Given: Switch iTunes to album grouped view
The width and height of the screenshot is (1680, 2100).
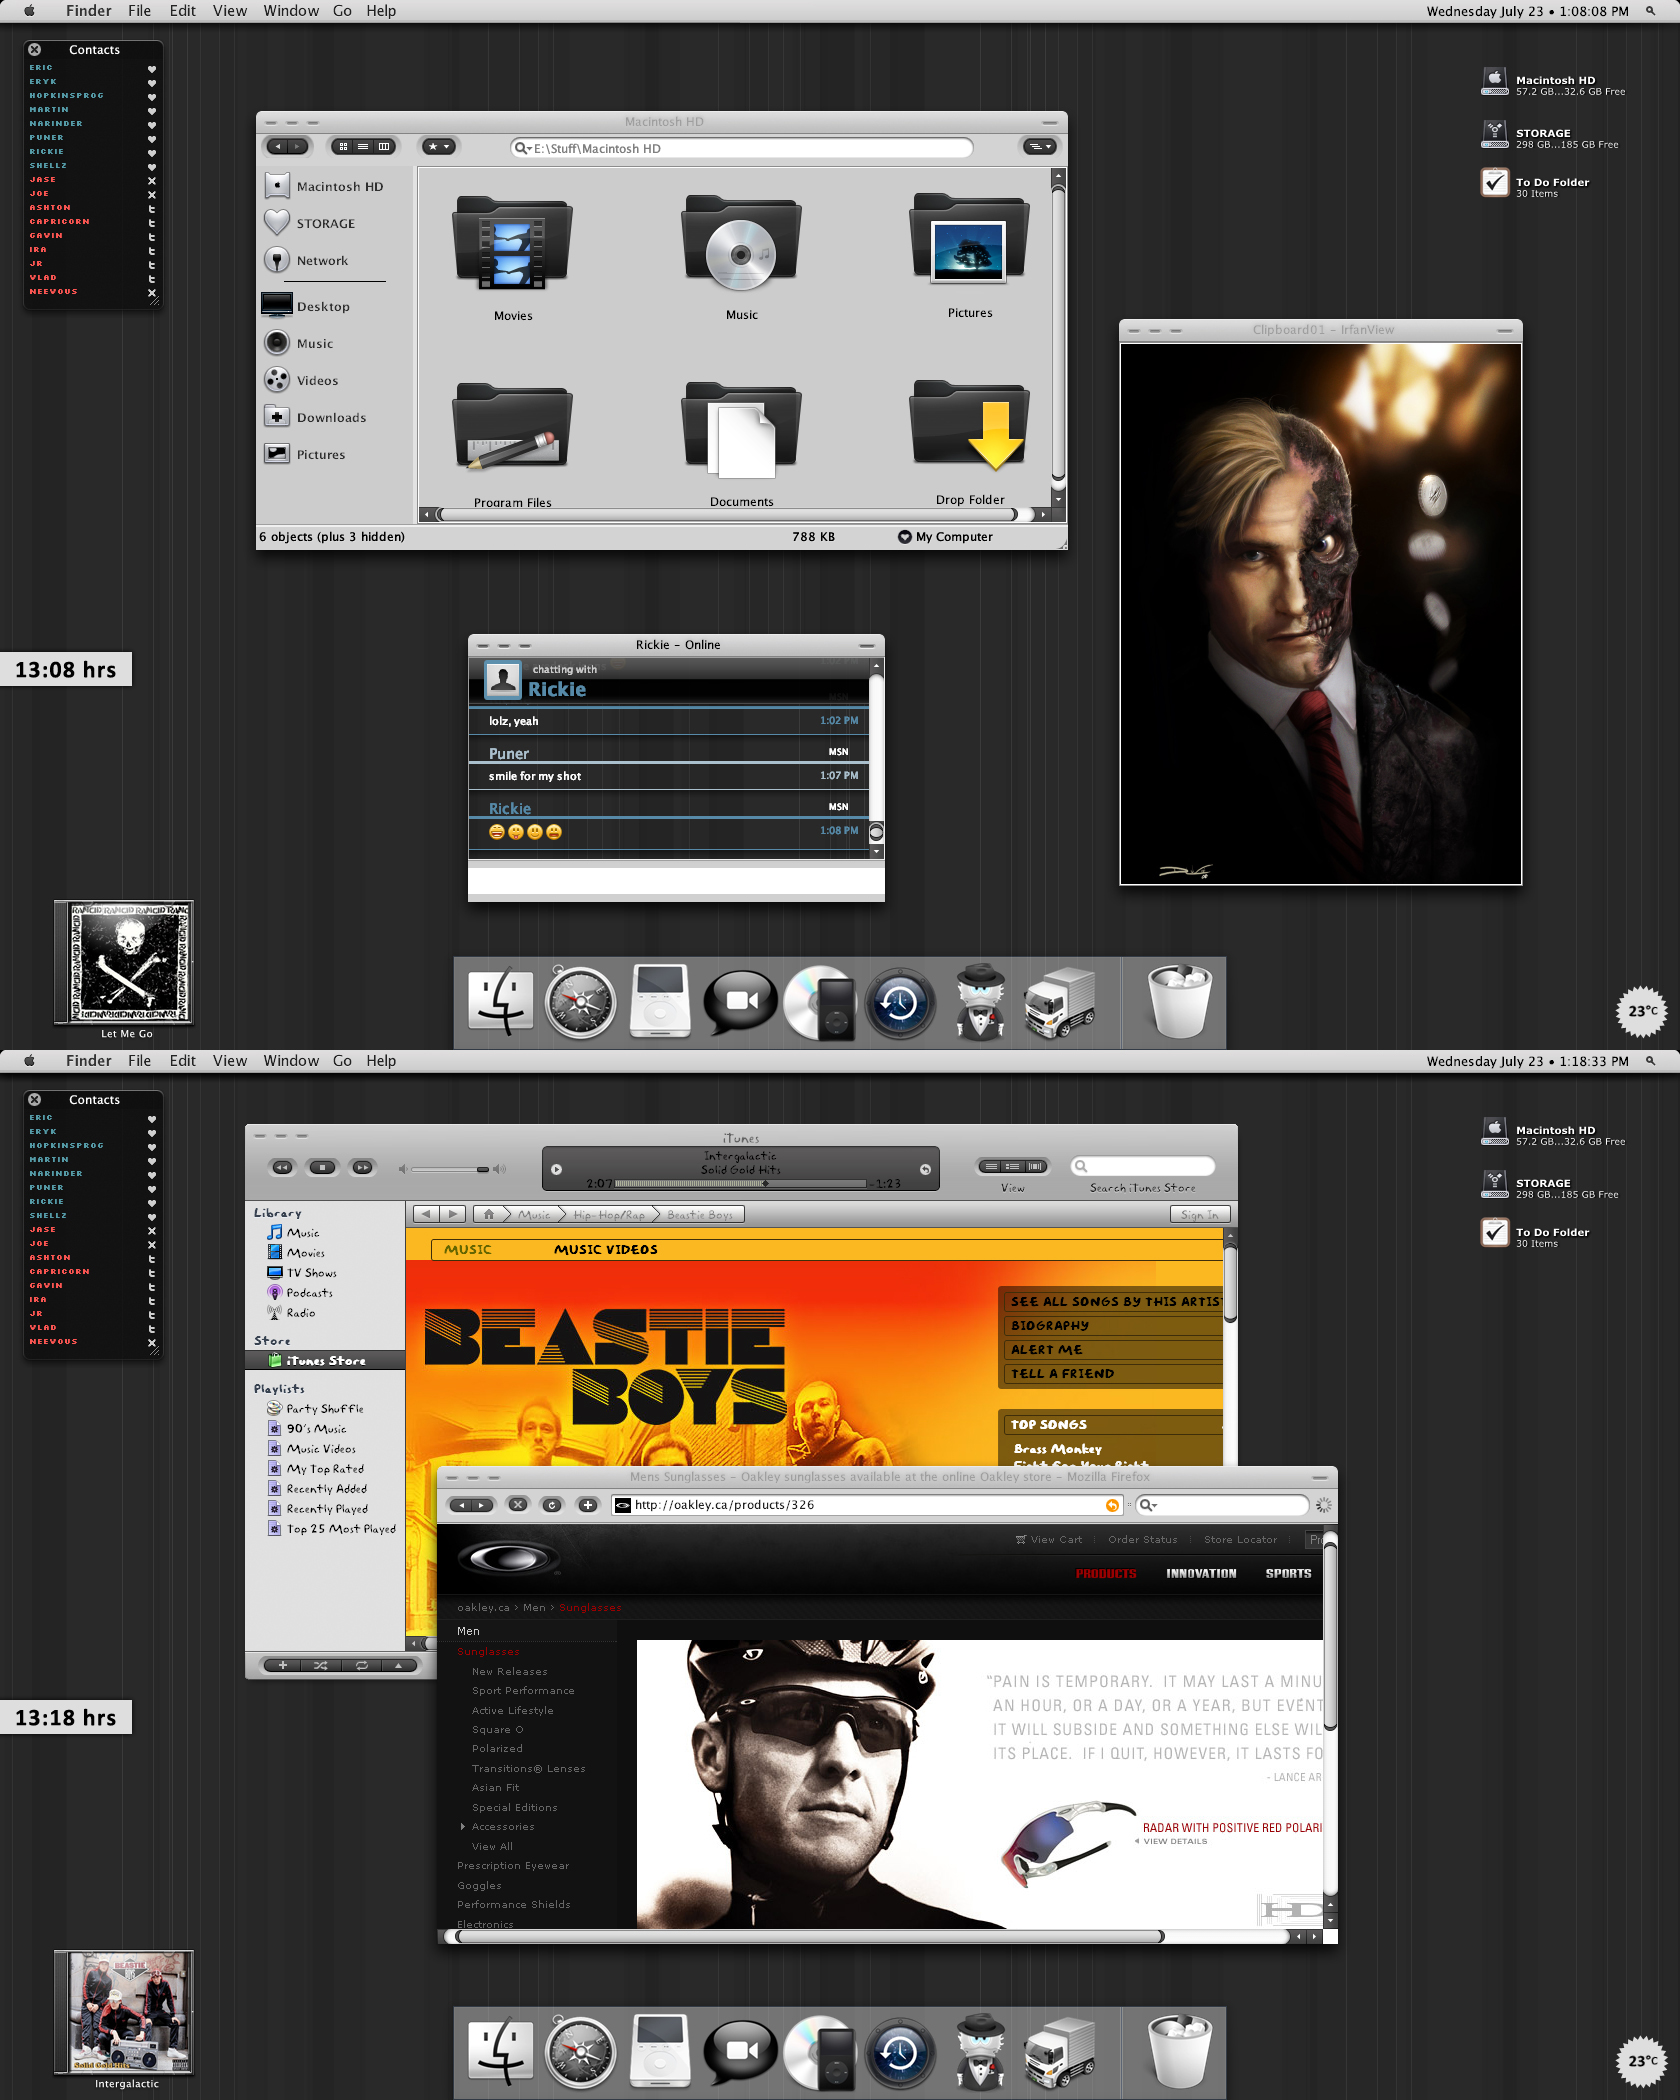Looking at the screenshot, I should 1013,1167.
